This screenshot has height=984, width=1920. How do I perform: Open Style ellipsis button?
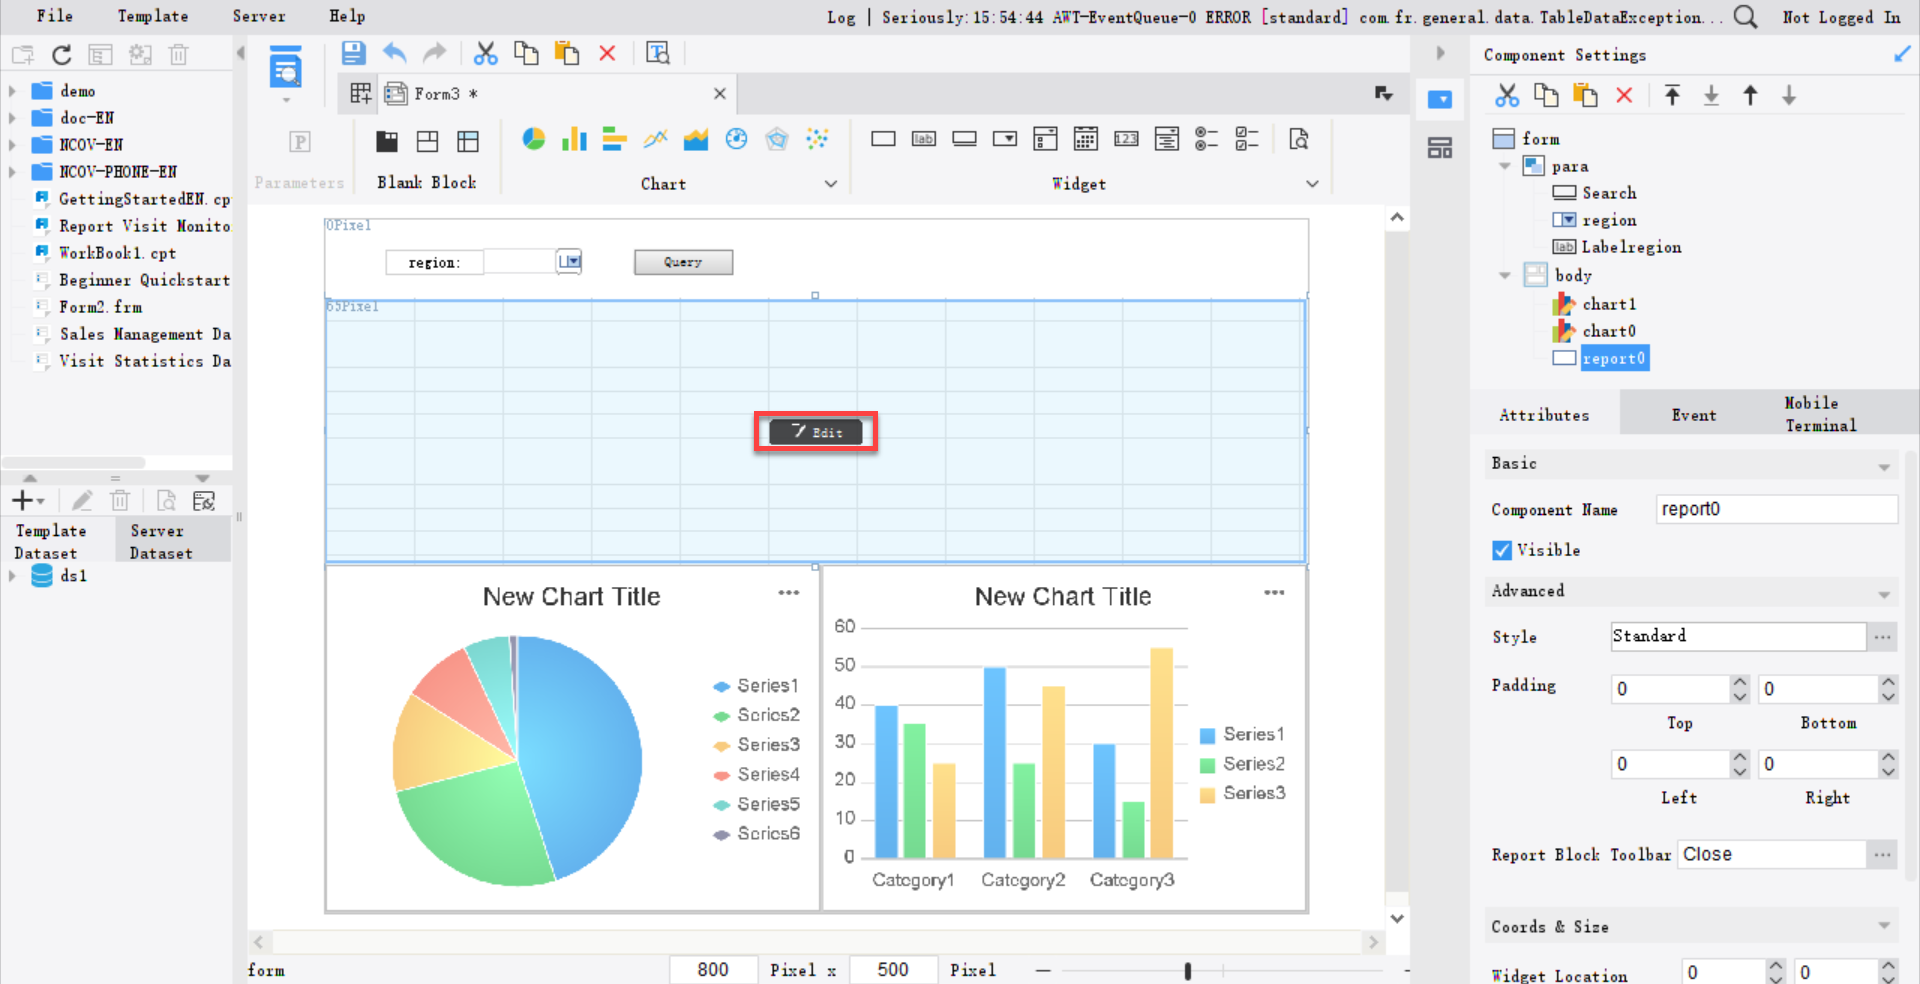pos(1883,637)
